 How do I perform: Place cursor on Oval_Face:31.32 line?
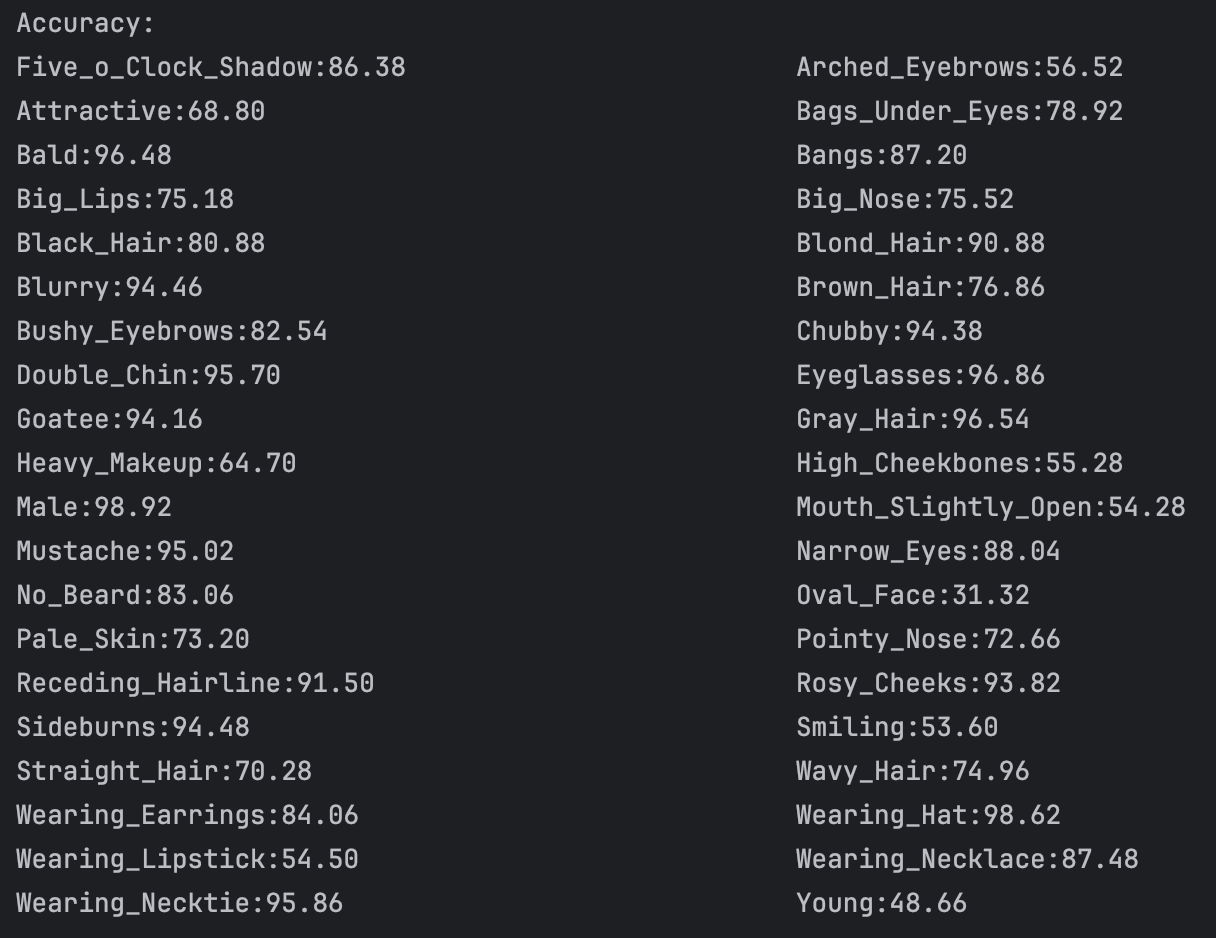912,596
